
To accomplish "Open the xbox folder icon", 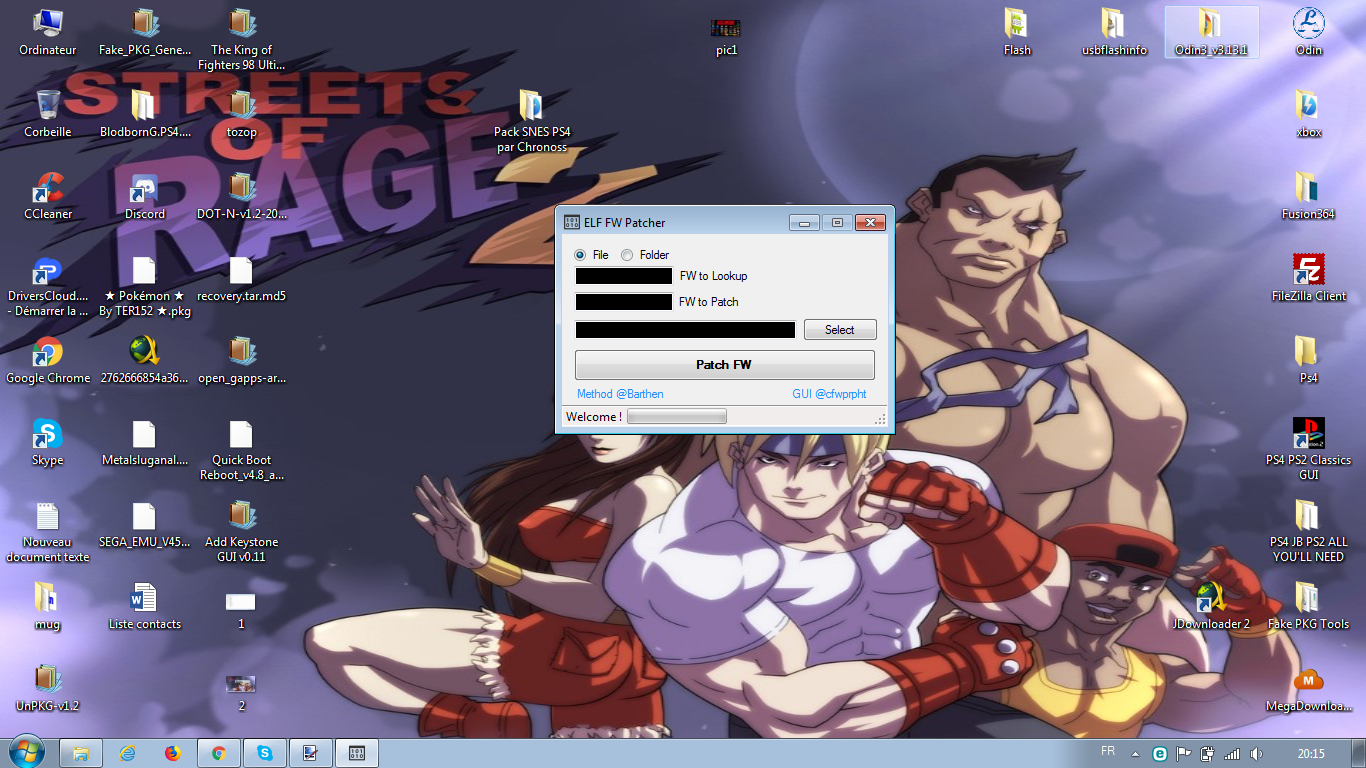I will pyautogui.click(x=1308, y=113).
